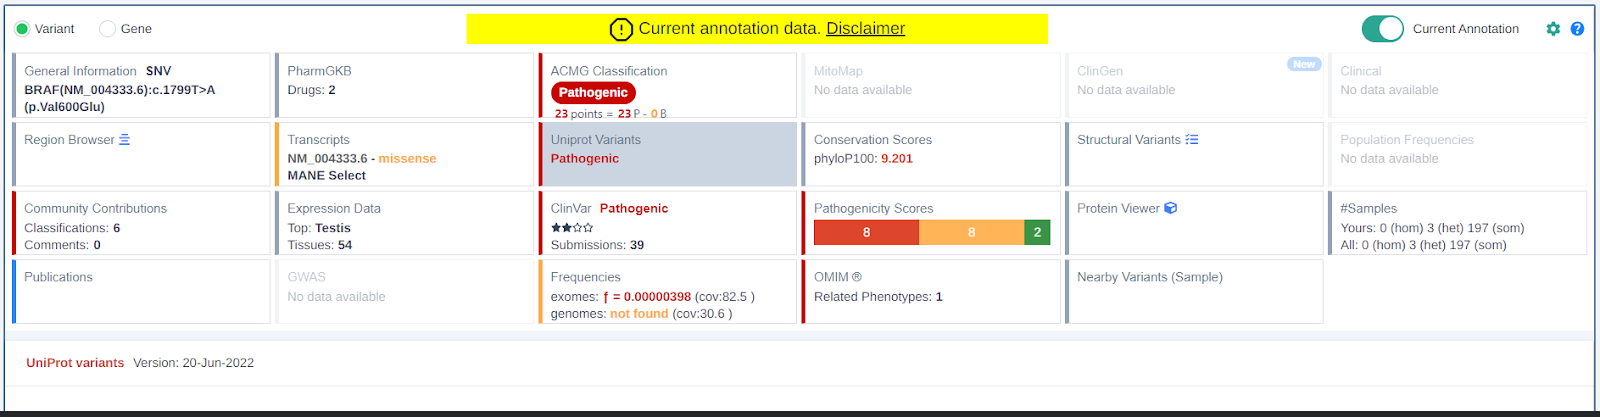This screenshot has height=417, width=1600.
Task: Open the blue help question icon
Action: (1577, 29)
